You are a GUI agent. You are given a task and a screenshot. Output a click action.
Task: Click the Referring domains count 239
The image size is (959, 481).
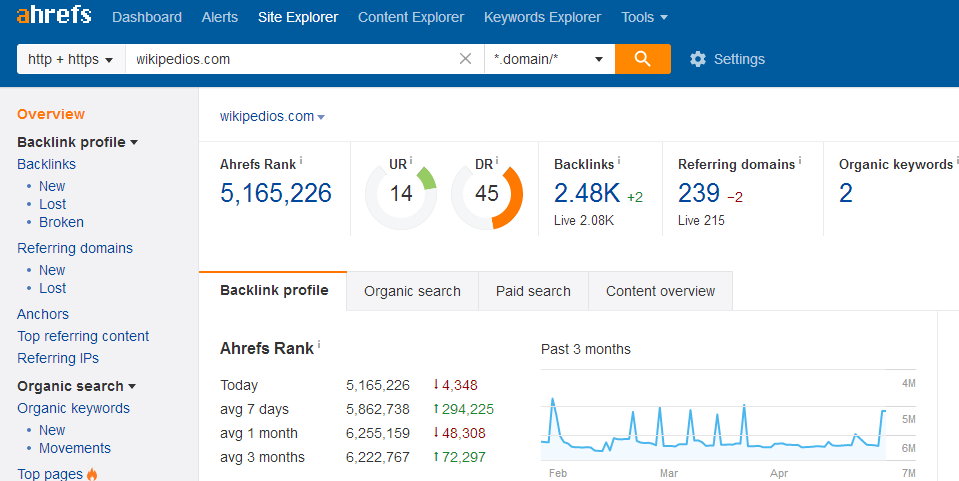[x=699, y=193]
